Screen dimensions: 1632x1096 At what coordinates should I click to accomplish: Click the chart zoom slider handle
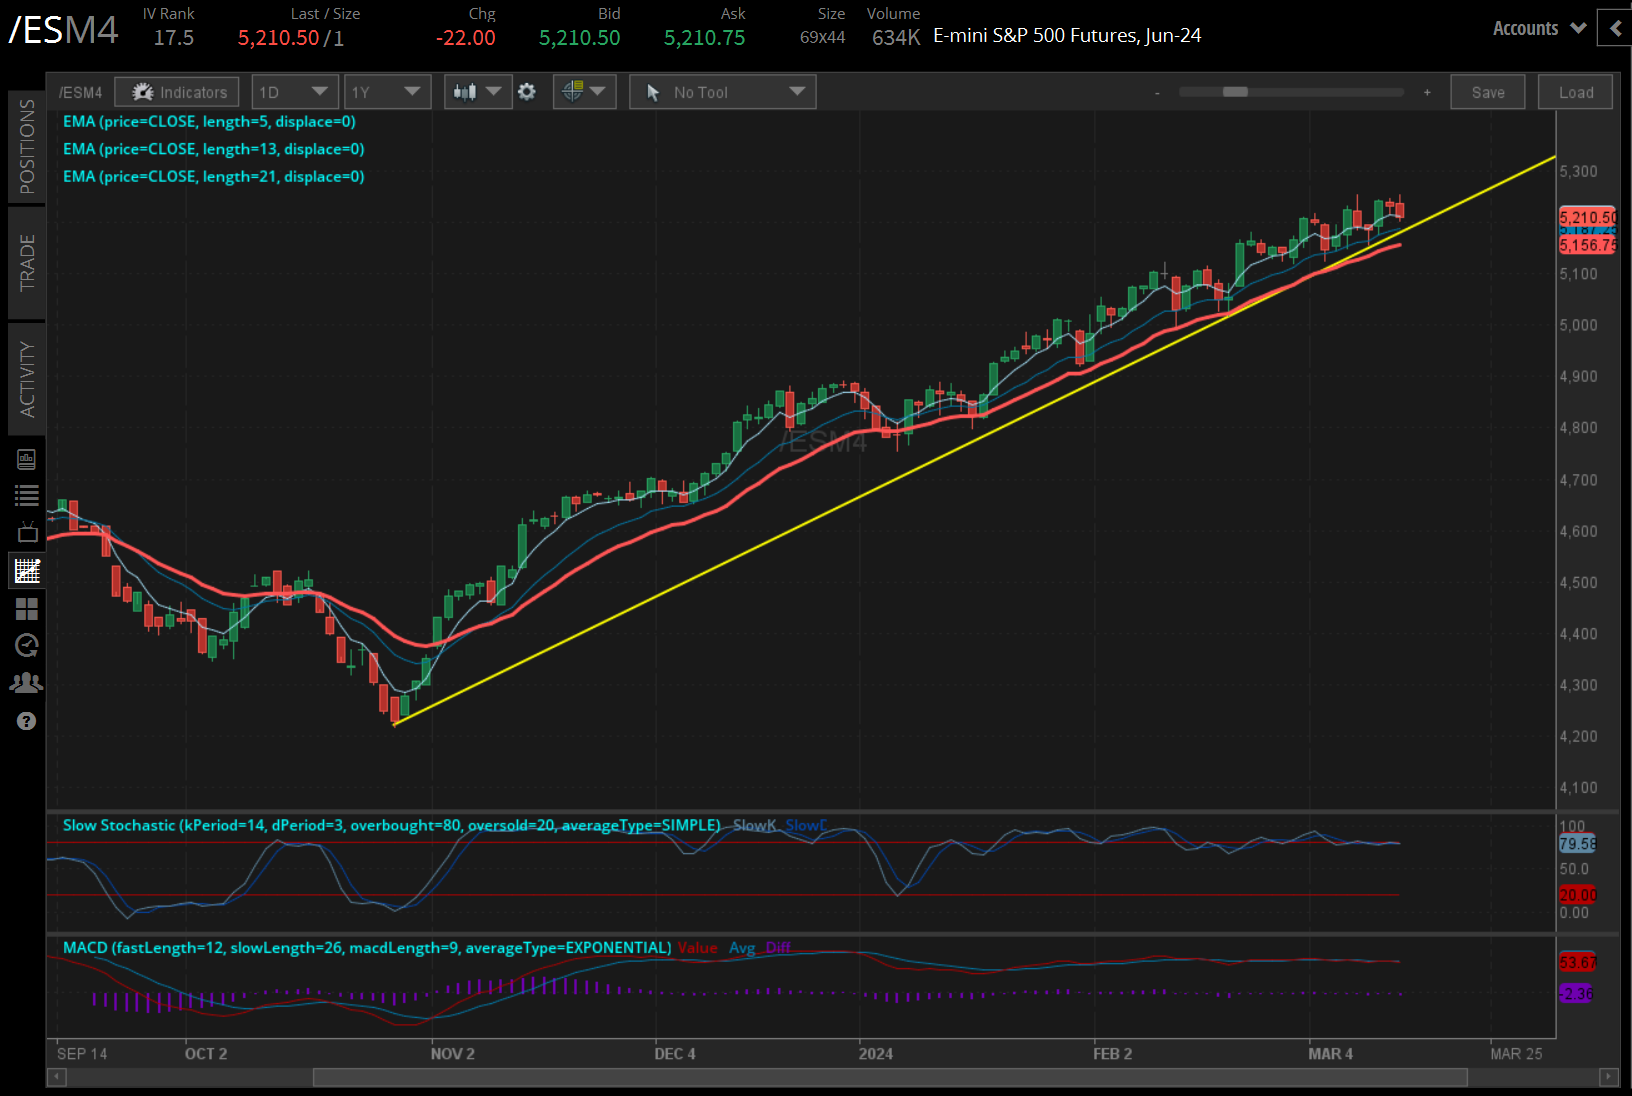(x=1235, y=92)
